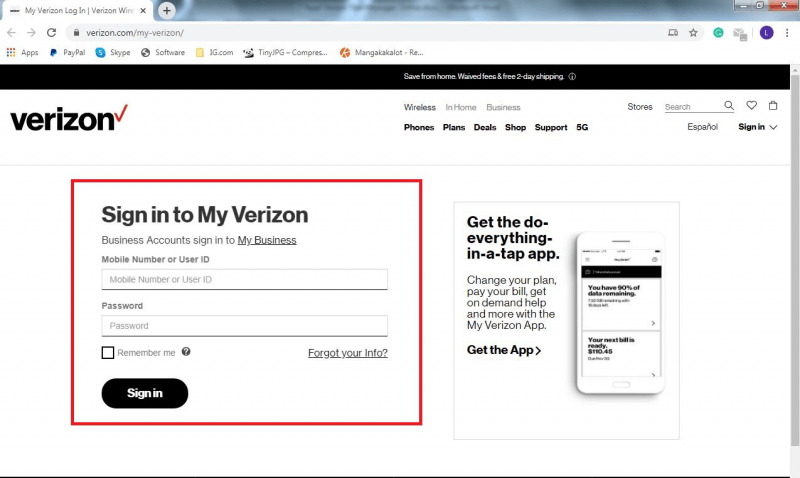Open the Deals menu
This screenshot has height=478, width=800.
(x=485, y=127)
